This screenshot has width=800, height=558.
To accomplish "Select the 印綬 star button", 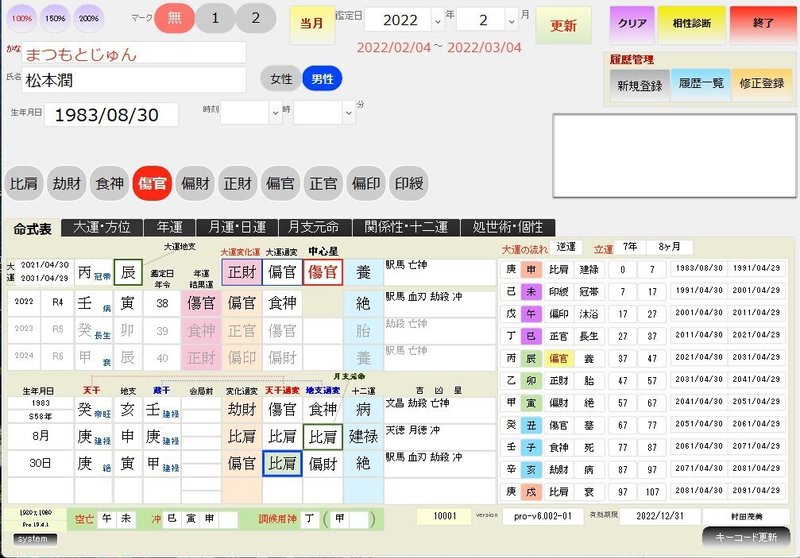I will 409,183.
